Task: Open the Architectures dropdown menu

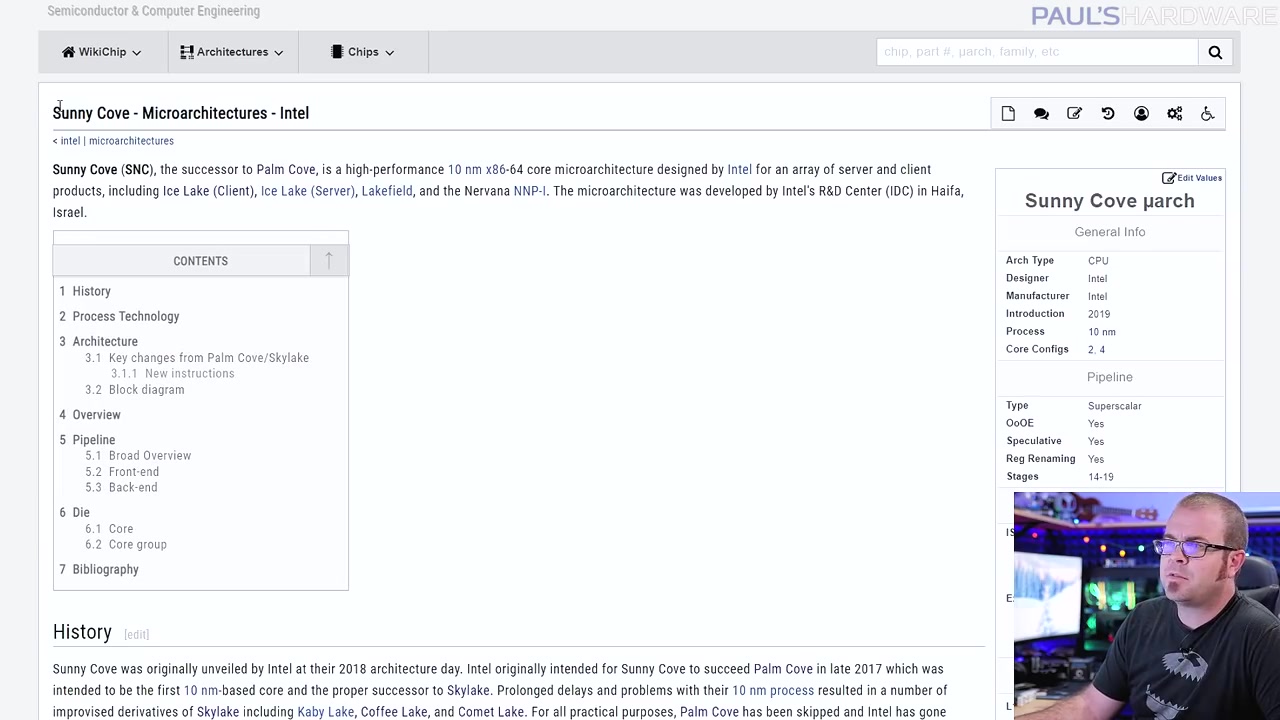Action: pyautogui.click(x=232, y=52)
